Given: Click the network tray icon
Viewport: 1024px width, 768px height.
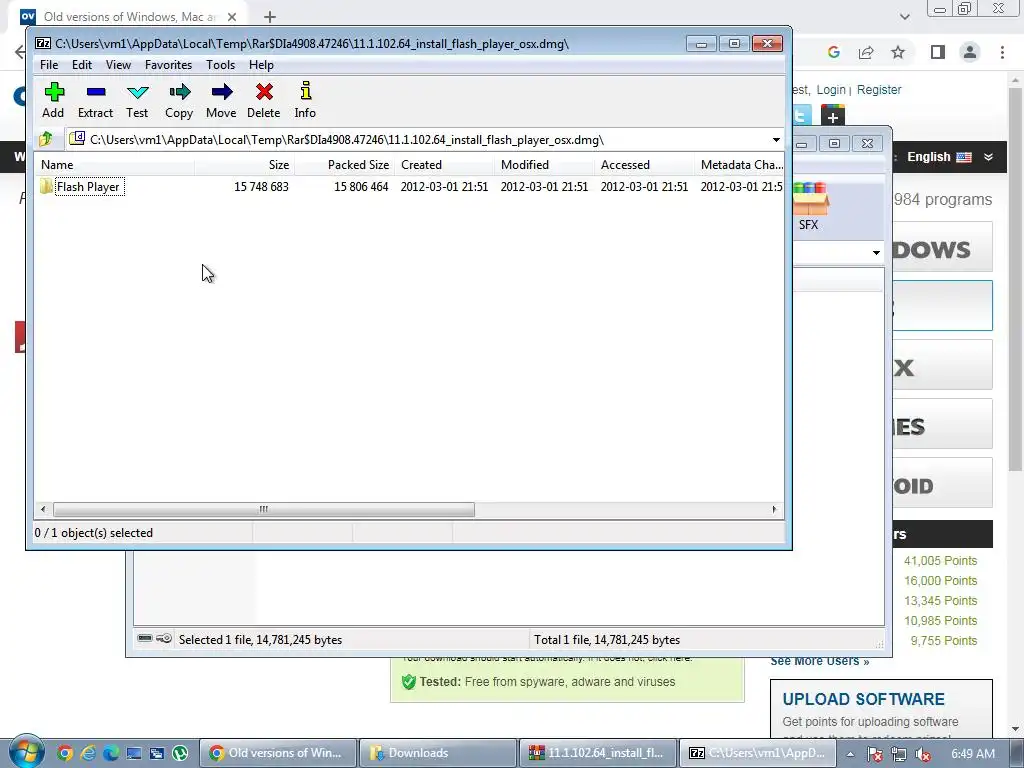Looking at the screenshot, I should (x=899, y=754).
